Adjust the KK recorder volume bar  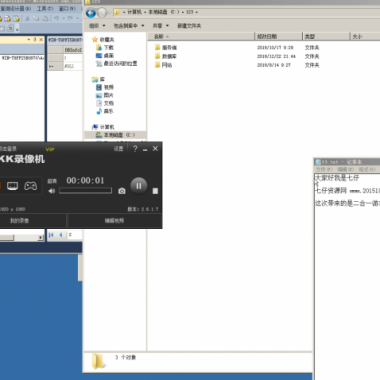tap(85, 191)
